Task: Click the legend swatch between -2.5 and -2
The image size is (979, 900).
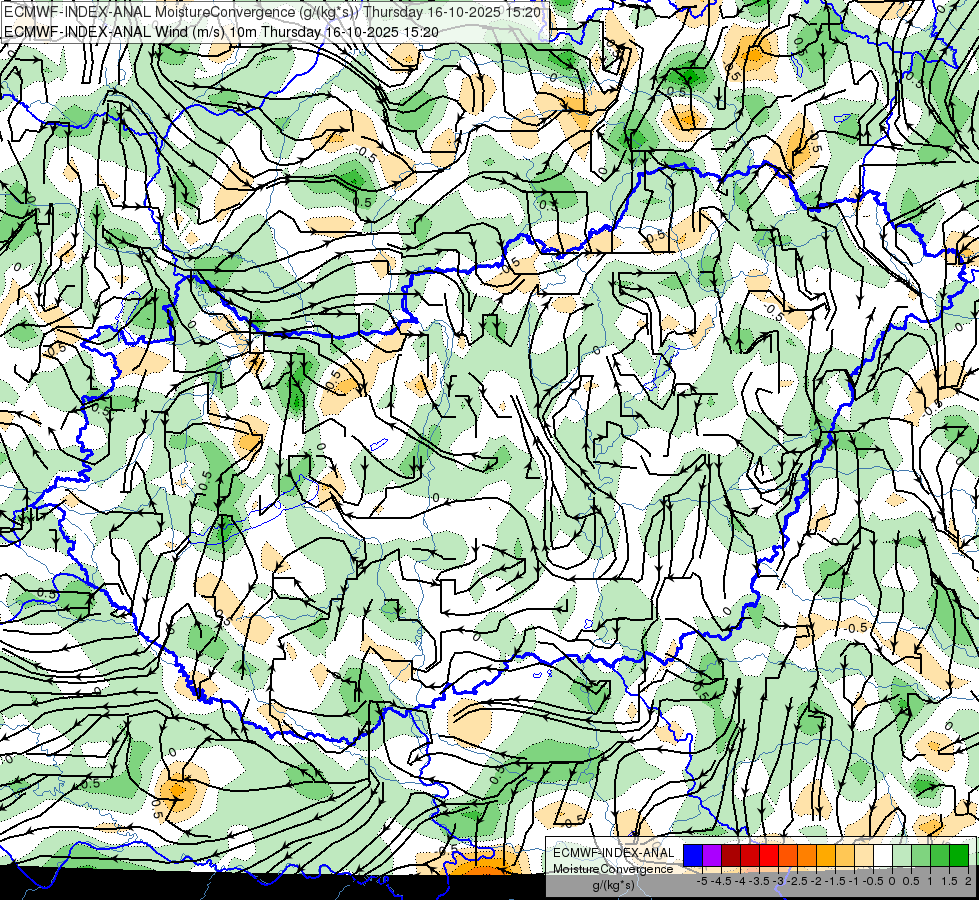Action: point(807,855)
